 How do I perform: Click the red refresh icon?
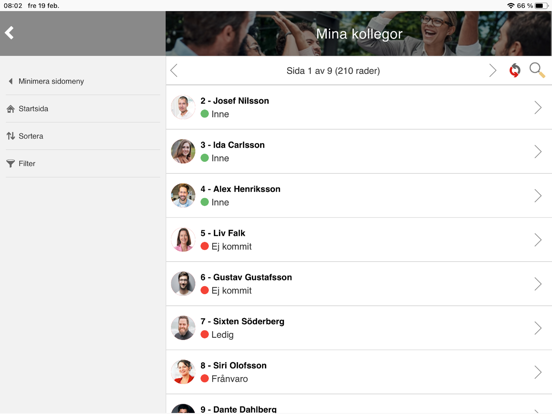(514, 70)
